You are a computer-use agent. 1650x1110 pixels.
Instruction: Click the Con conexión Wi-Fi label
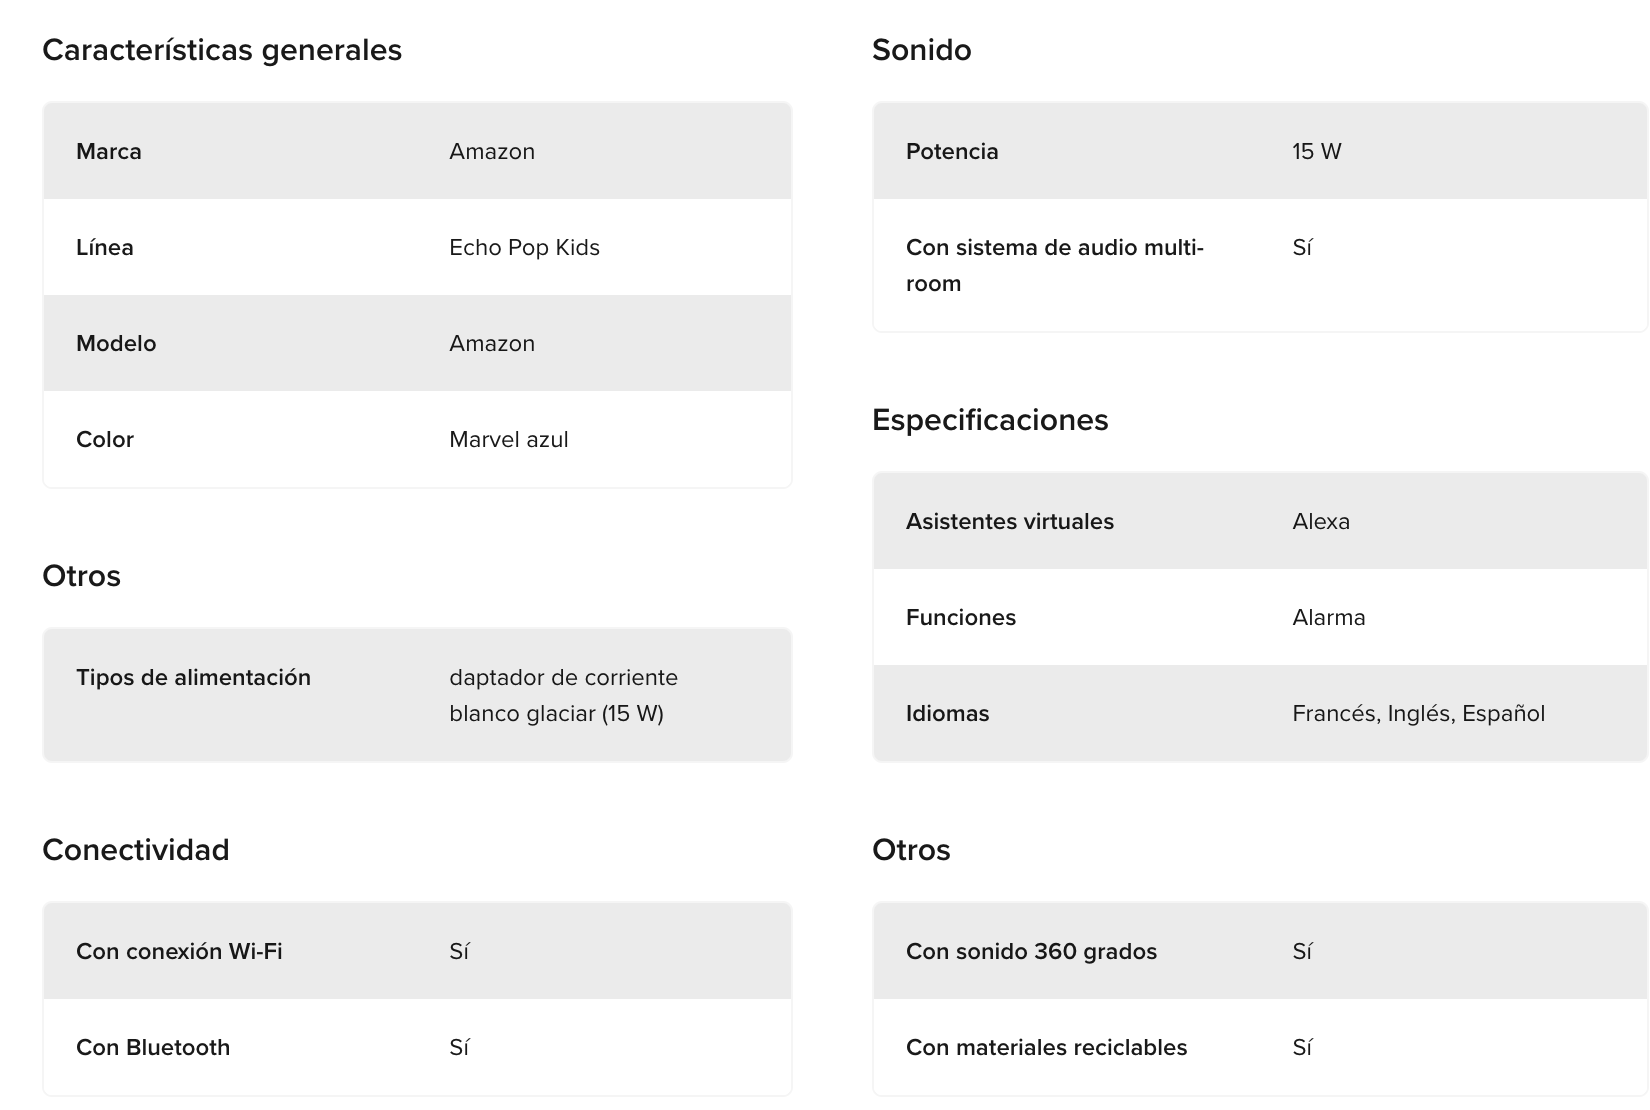[x=179, y=951]
